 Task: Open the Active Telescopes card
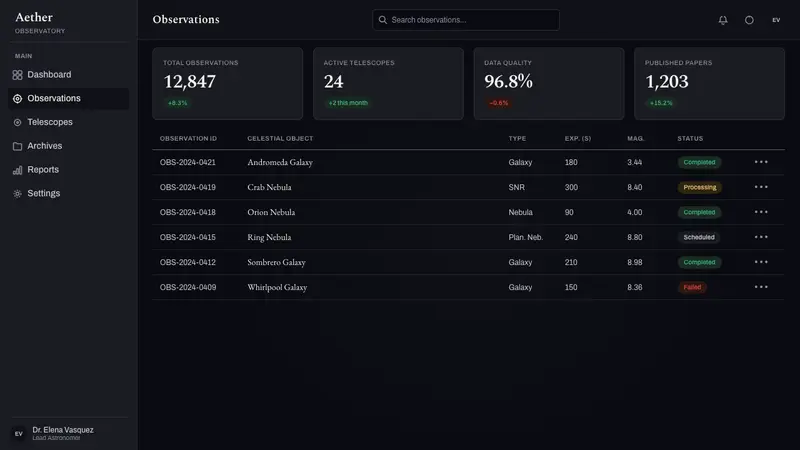(388, 84)
